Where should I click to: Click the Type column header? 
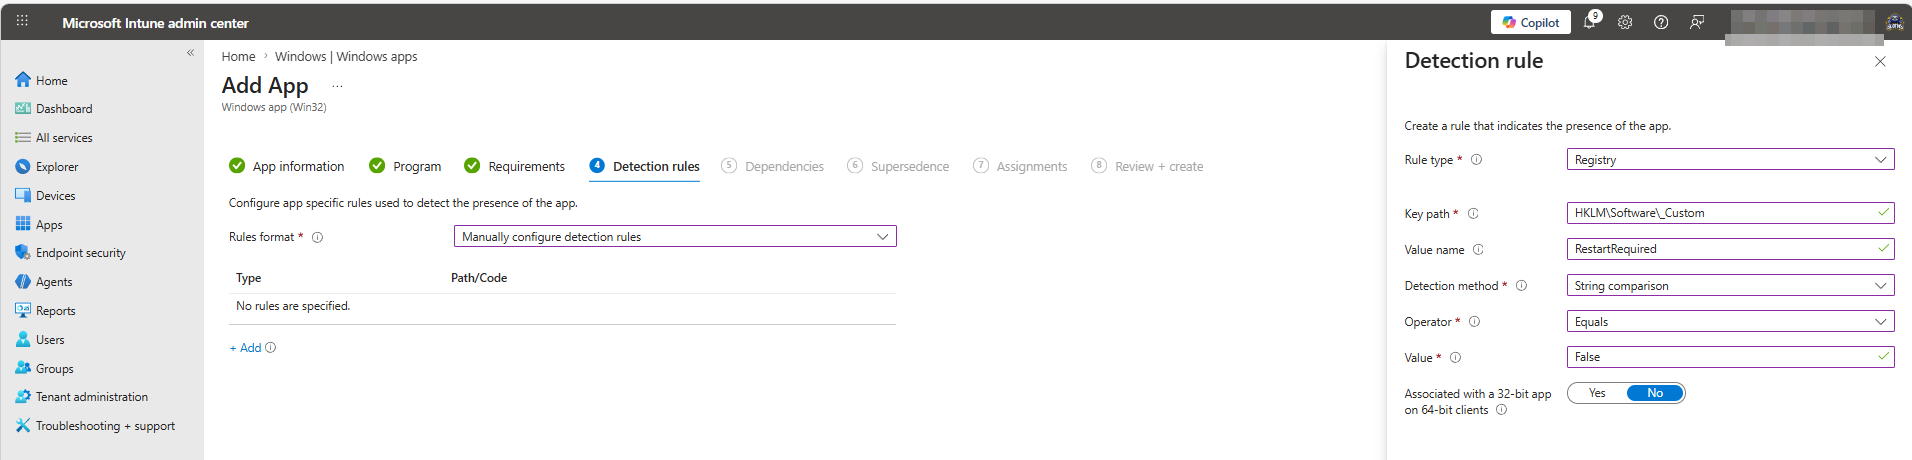coord(248,278)
